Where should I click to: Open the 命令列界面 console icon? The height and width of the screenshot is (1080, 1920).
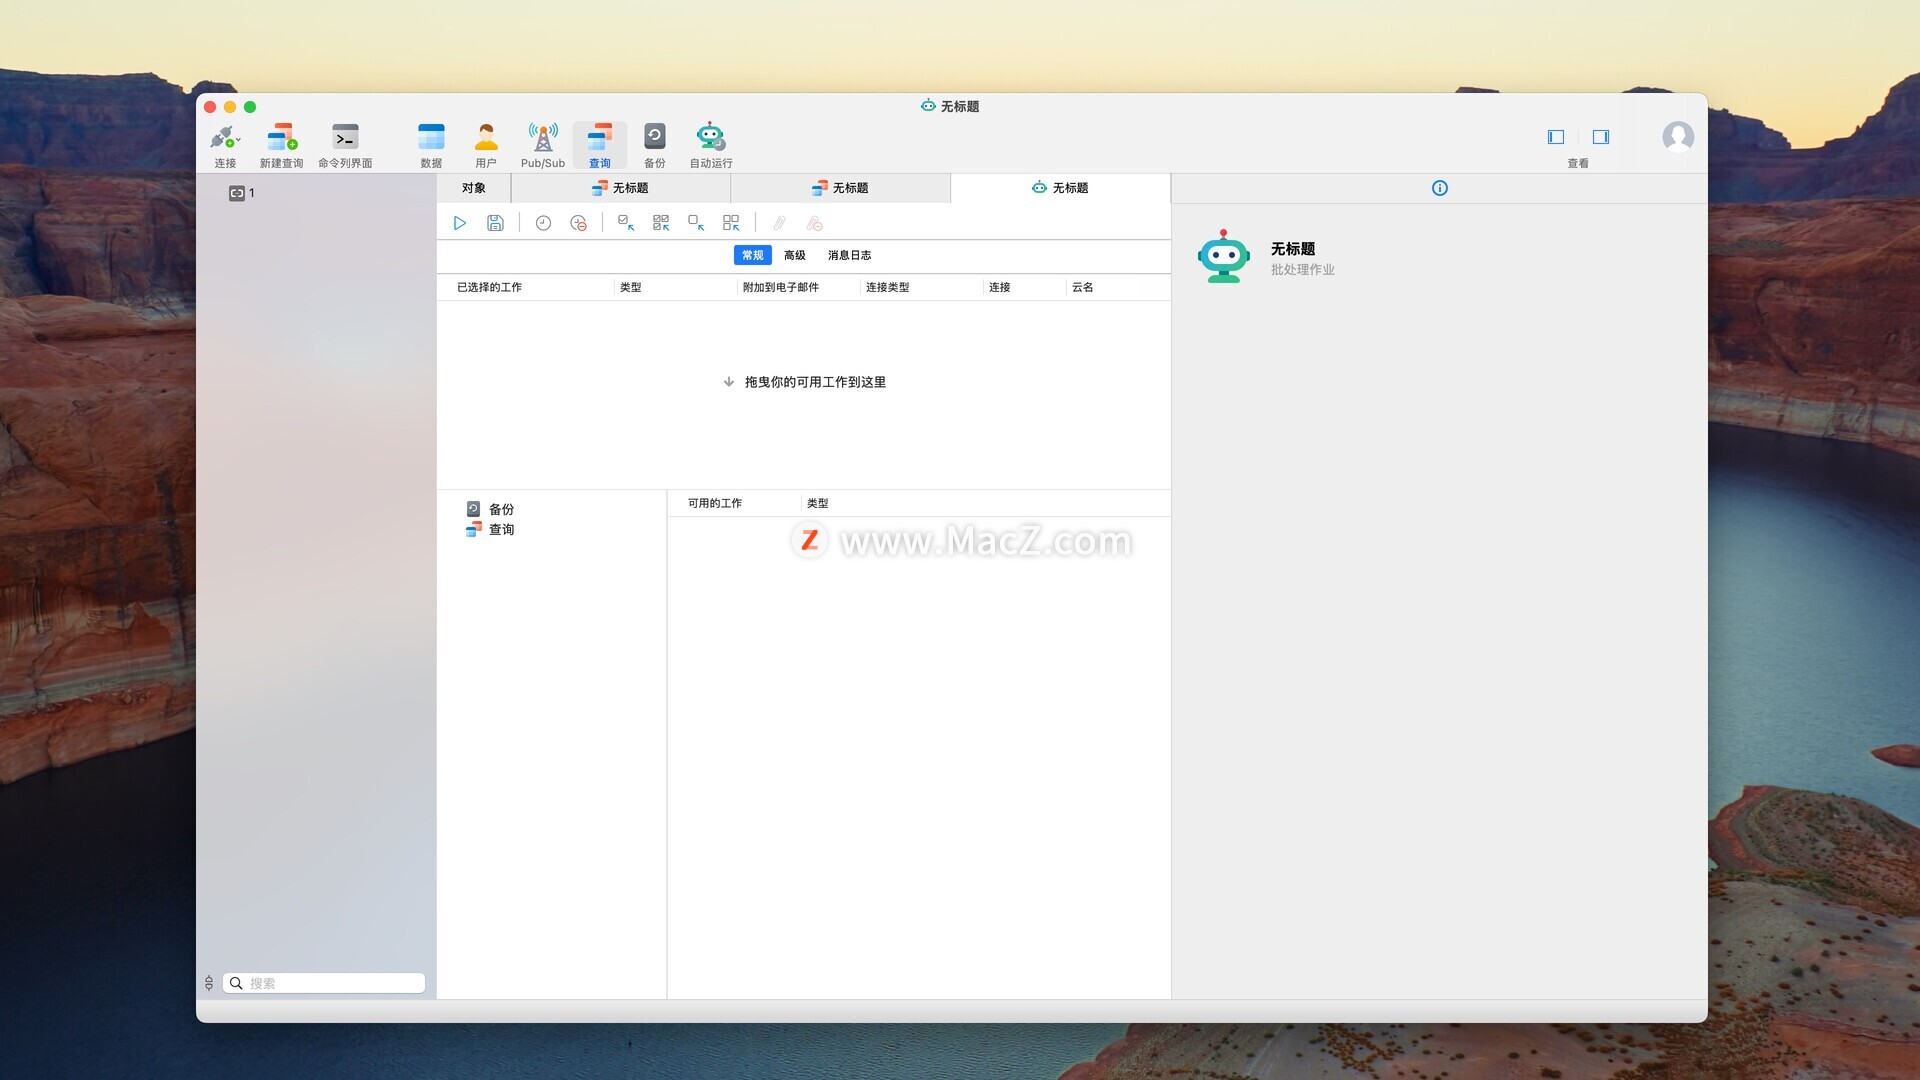click(x=345, y=138)
